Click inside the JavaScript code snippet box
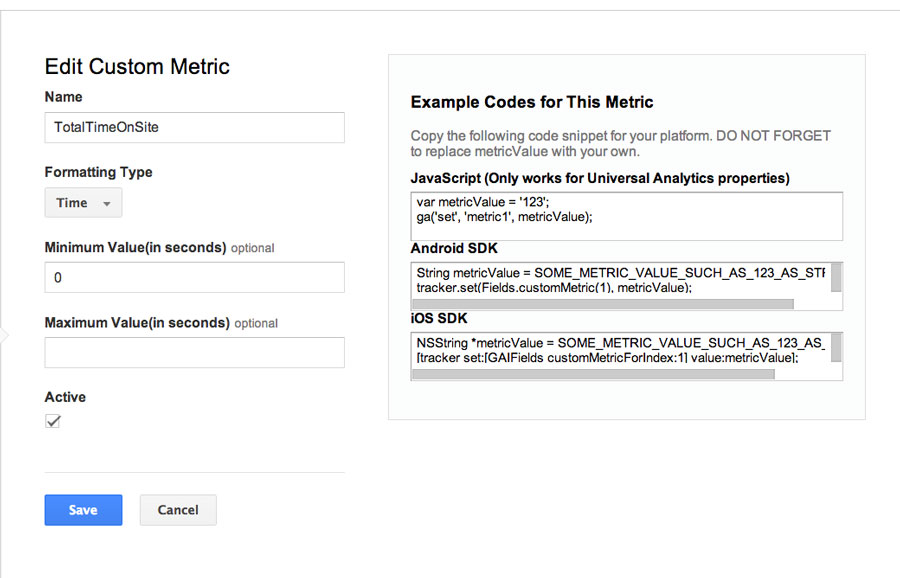This screenshot has width=900, height=578. click(627, 216)
